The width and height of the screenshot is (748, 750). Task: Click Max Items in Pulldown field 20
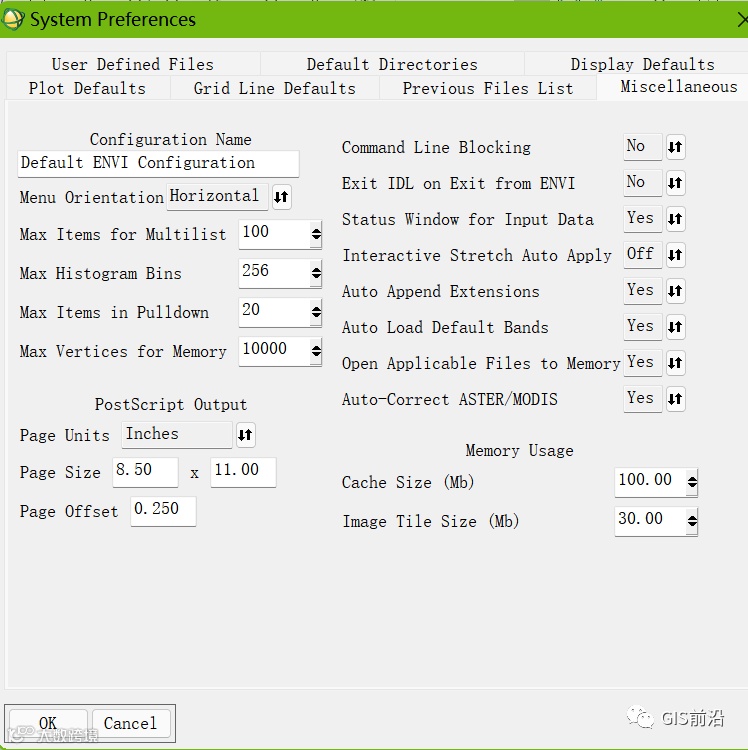pos(275,312)
